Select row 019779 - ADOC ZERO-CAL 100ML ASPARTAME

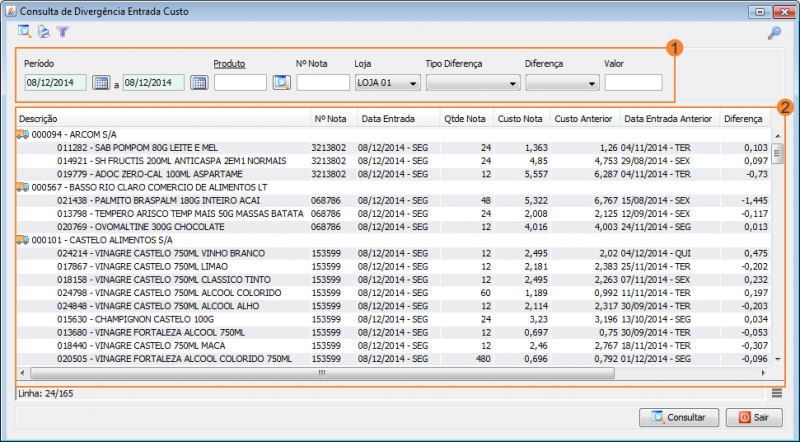pyautogui.click(x=393, y=174)
